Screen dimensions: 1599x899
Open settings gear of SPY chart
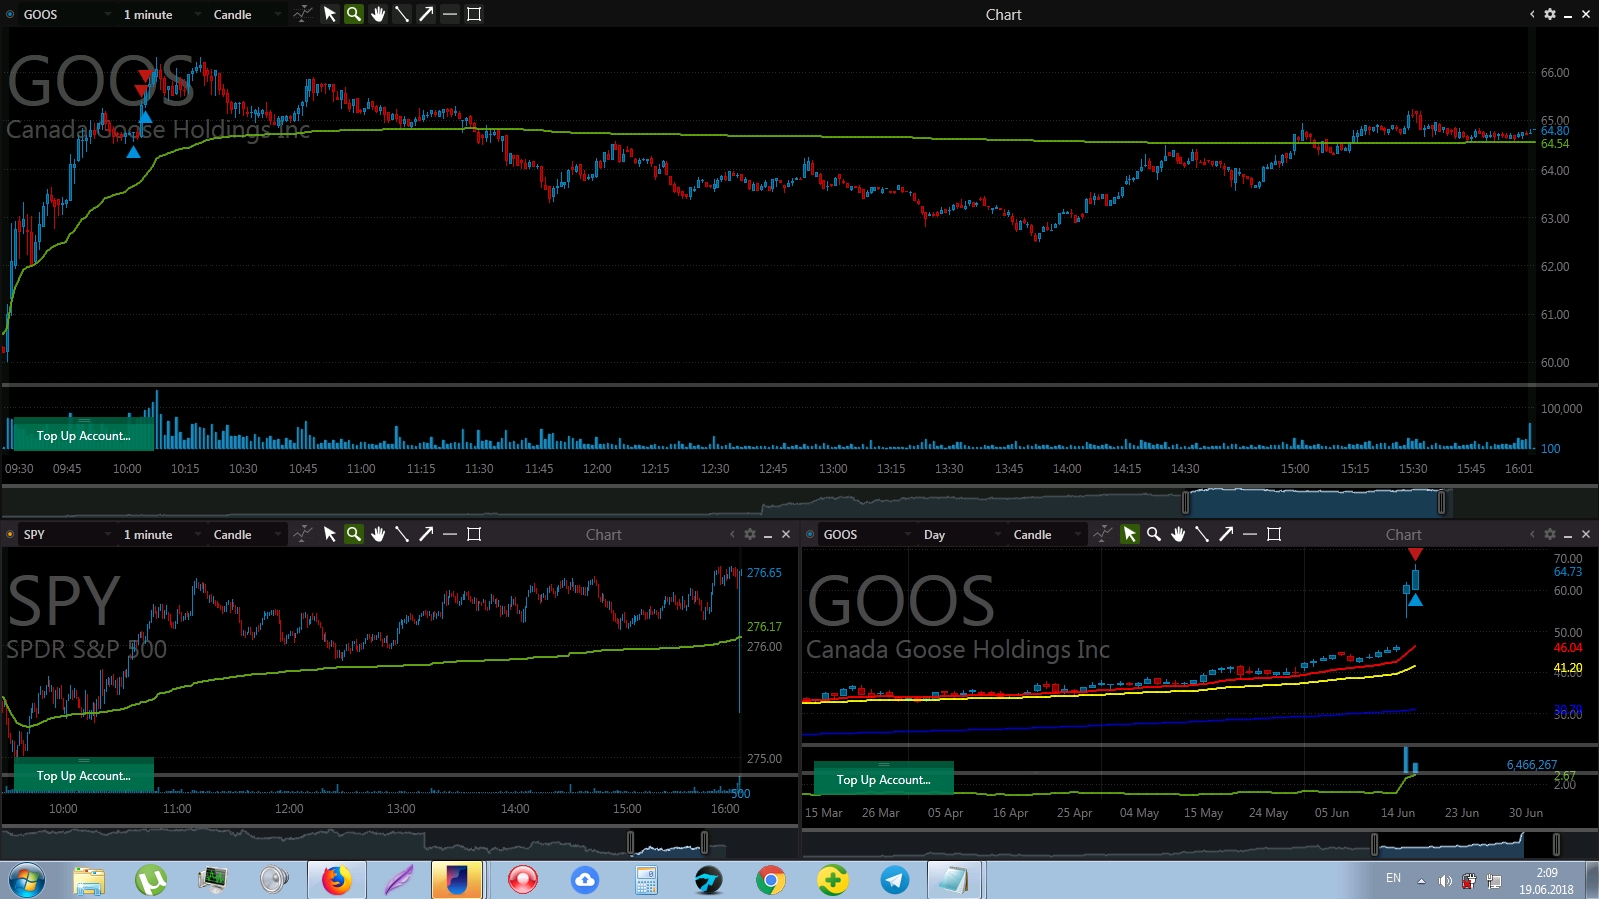click(750, 534)
